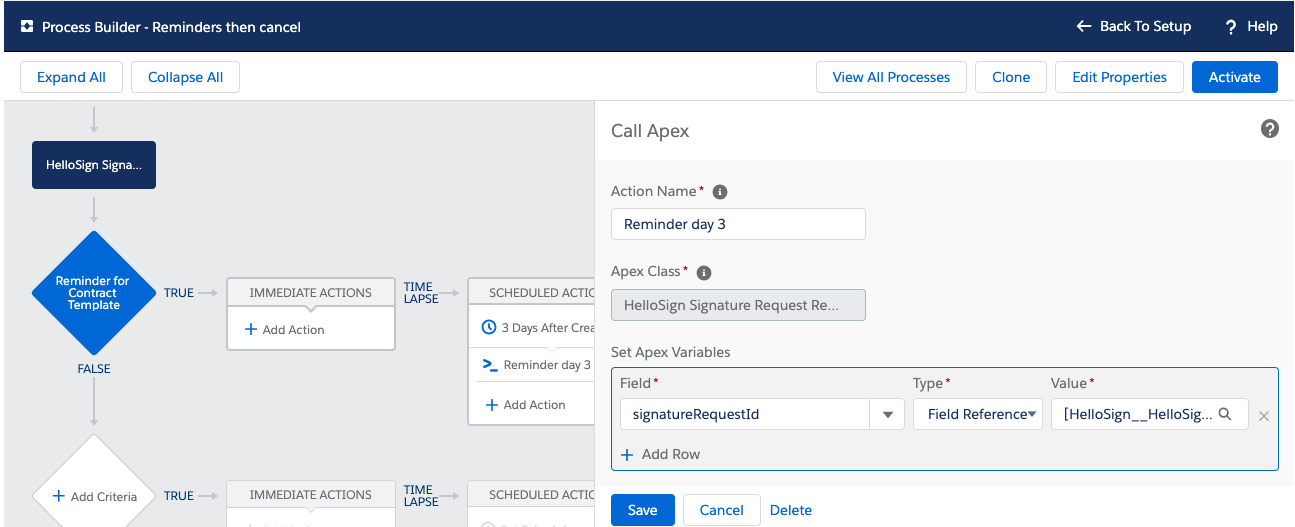Screen dimensions: 1295x527
Task: Click the Call Apex panel help icon
Action: coord(1270,129)
